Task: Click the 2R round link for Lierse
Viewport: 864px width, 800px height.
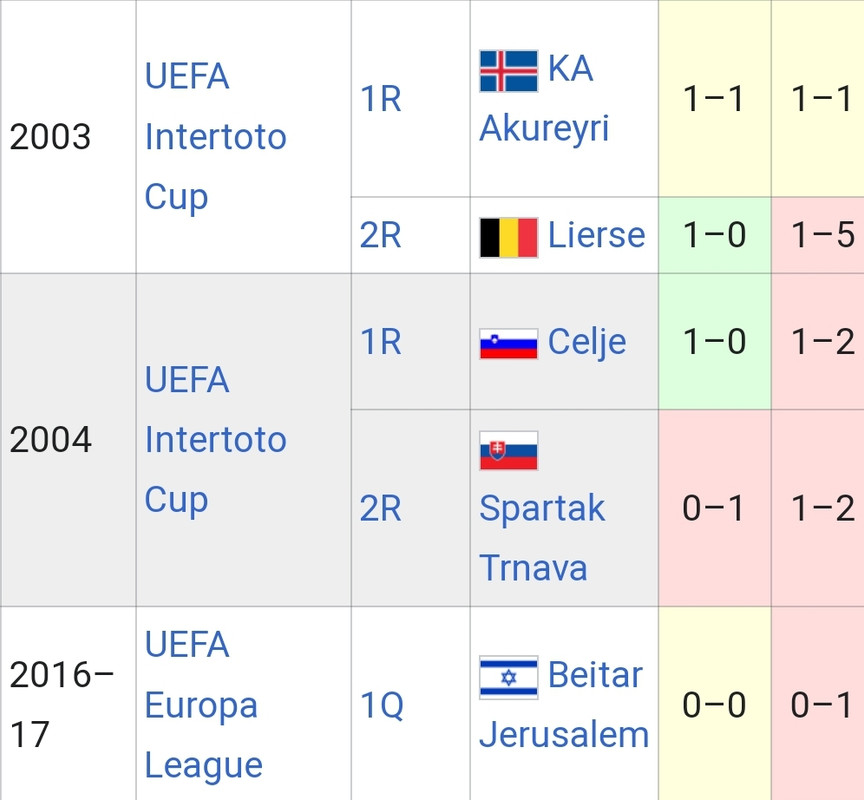Action: (380, 235)
